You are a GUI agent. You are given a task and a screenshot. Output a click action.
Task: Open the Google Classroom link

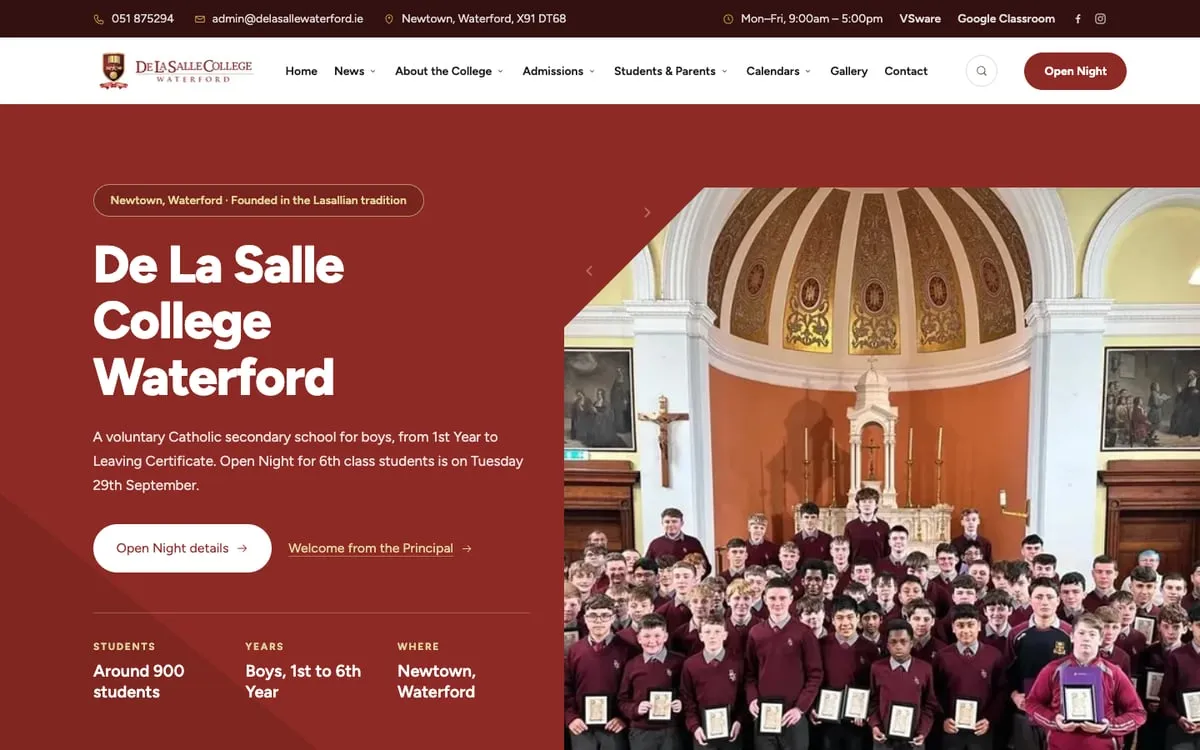point(1006,19)
